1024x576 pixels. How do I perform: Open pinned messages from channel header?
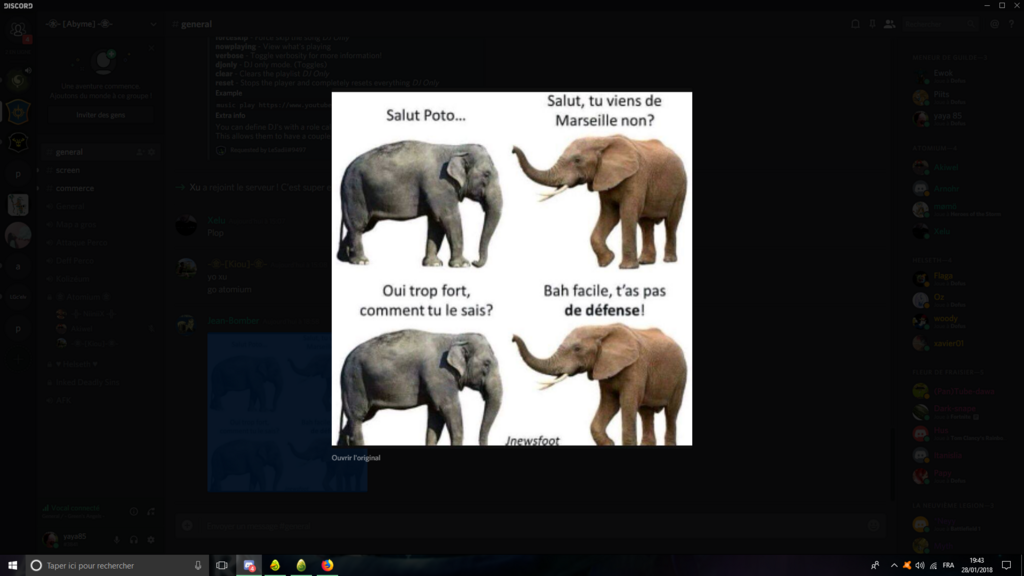872,24
